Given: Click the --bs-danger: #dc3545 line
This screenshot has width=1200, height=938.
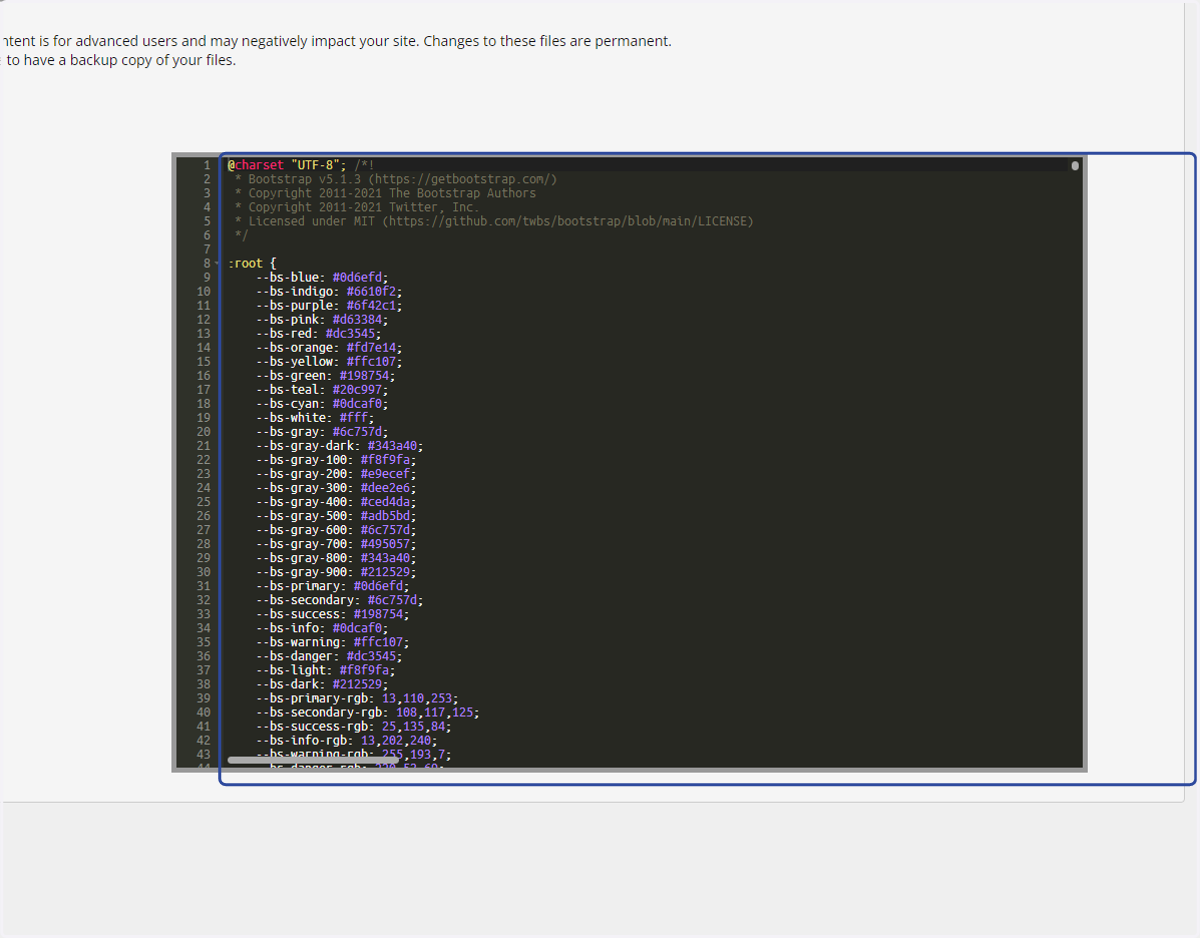Looking at the screenshot, I should [x=329, y=655].
